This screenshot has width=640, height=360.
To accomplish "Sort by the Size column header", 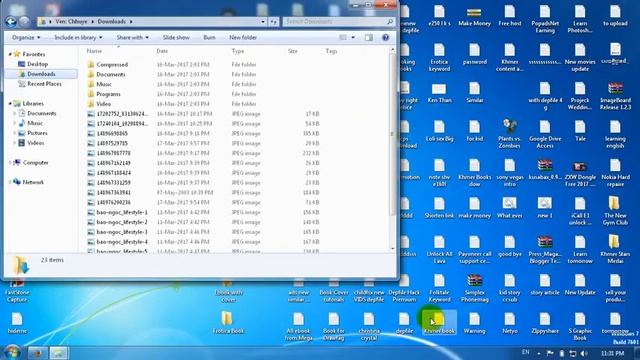I will [x=293, y=51].
